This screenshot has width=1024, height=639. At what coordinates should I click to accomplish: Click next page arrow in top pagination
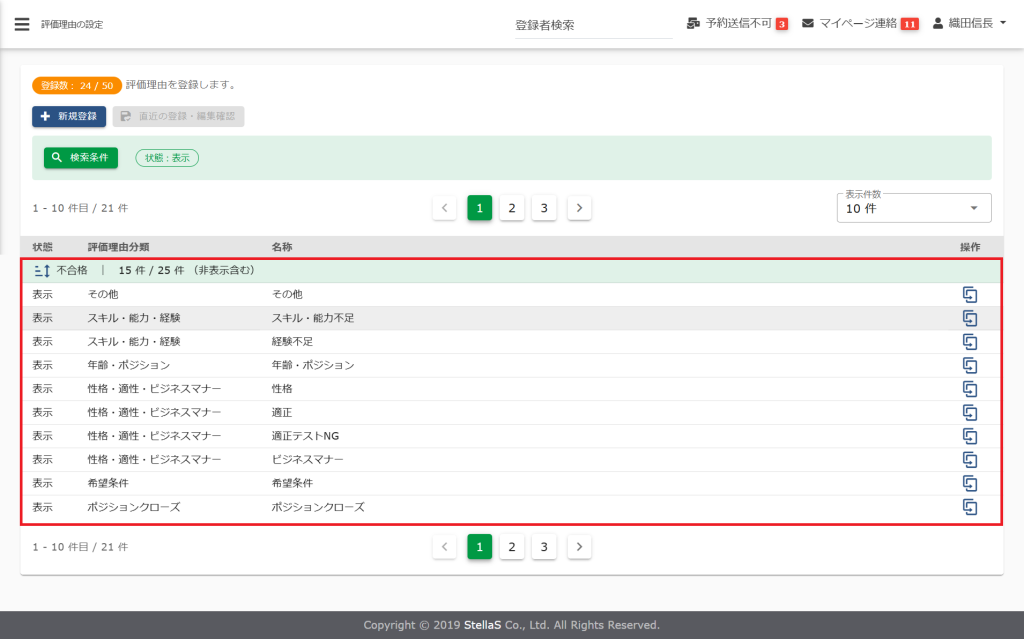pyautogui.click(x=580, y=208)
